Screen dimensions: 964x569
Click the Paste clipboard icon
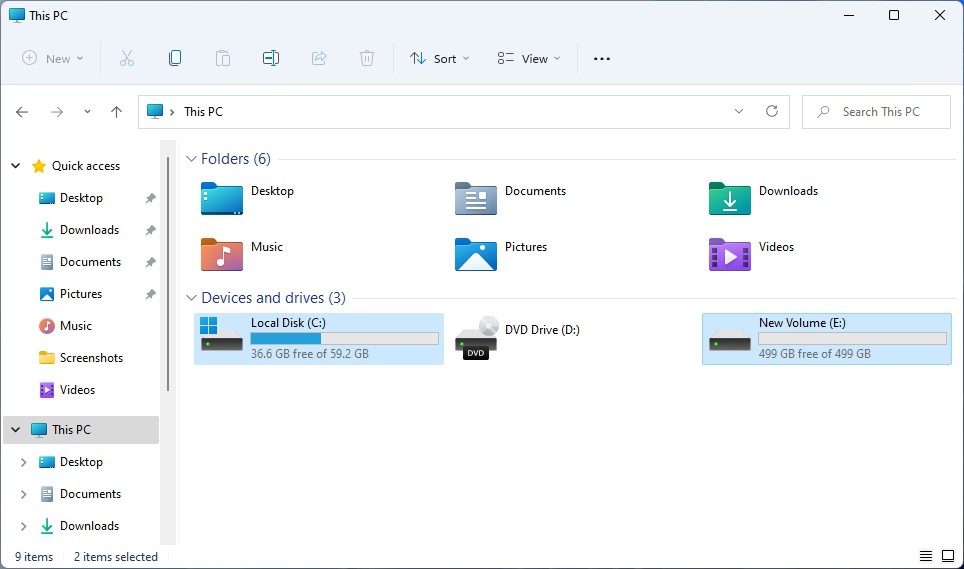tap(223, 58)
